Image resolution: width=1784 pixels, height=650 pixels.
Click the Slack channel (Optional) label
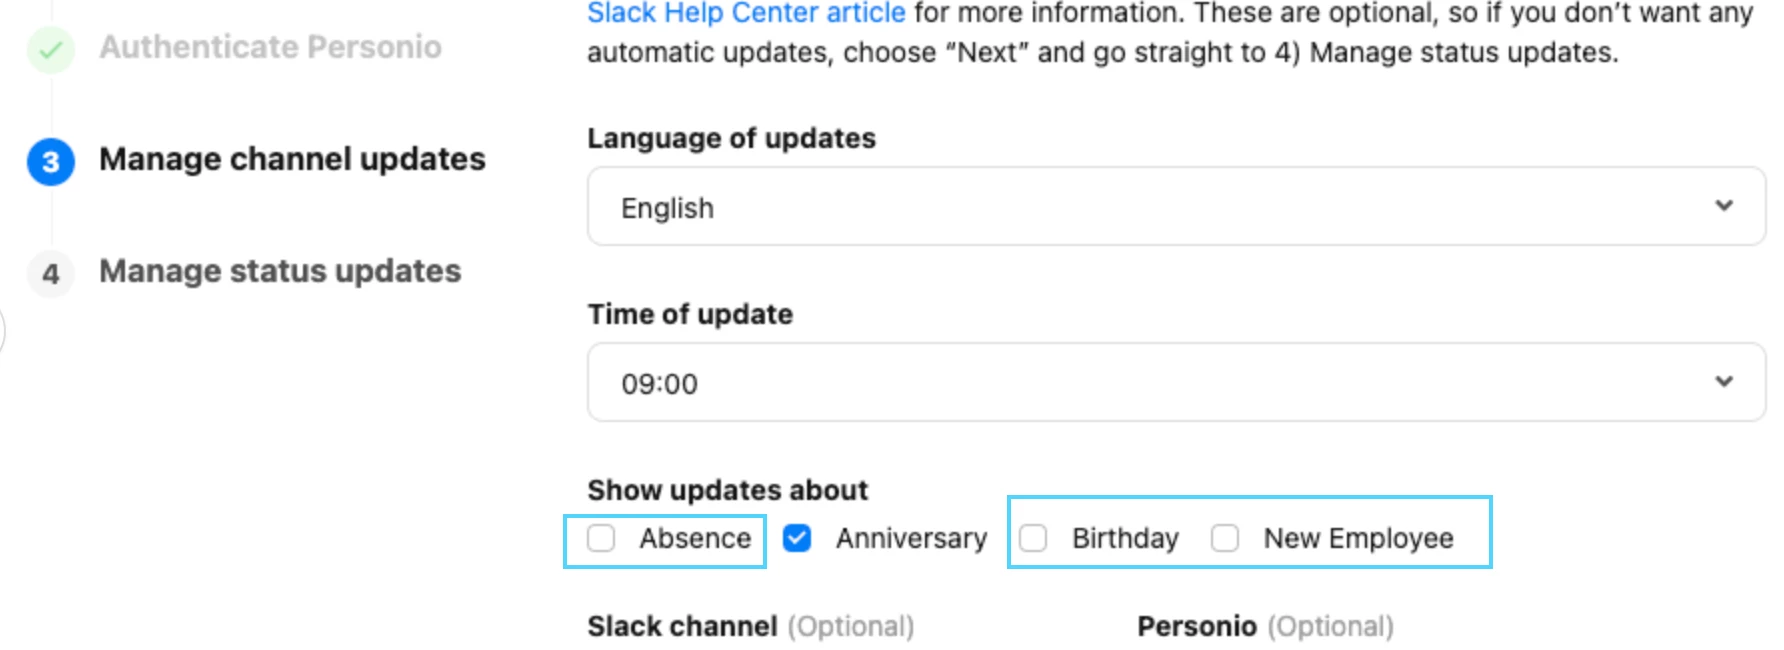(750, 626)
